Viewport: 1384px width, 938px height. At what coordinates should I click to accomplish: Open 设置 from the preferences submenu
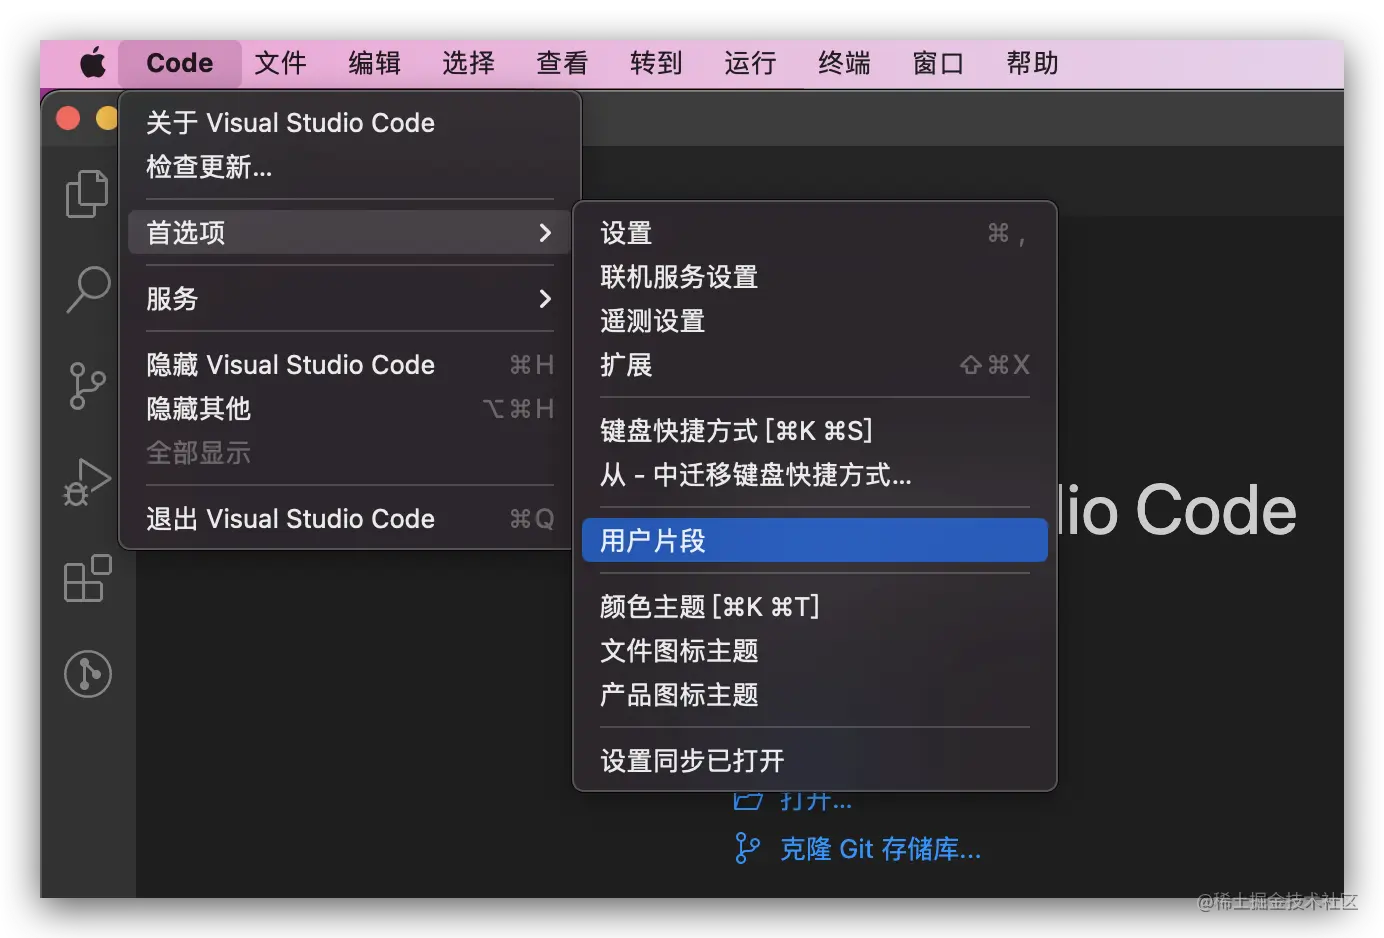pyautogui.click(x=814, y=233)
